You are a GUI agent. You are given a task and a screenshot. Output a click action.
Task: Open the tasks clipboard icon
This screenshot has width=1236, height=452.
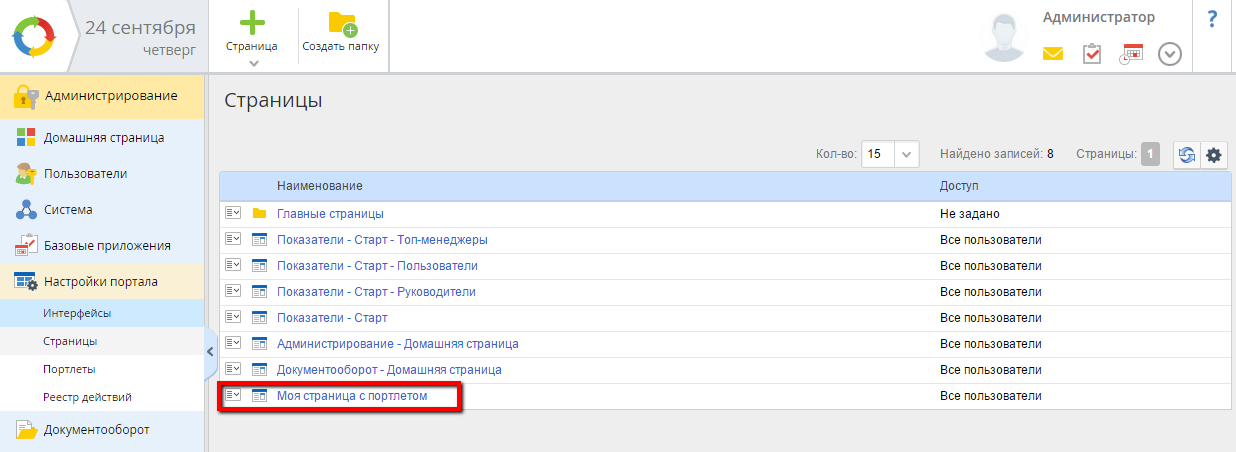pos(1092,54)
